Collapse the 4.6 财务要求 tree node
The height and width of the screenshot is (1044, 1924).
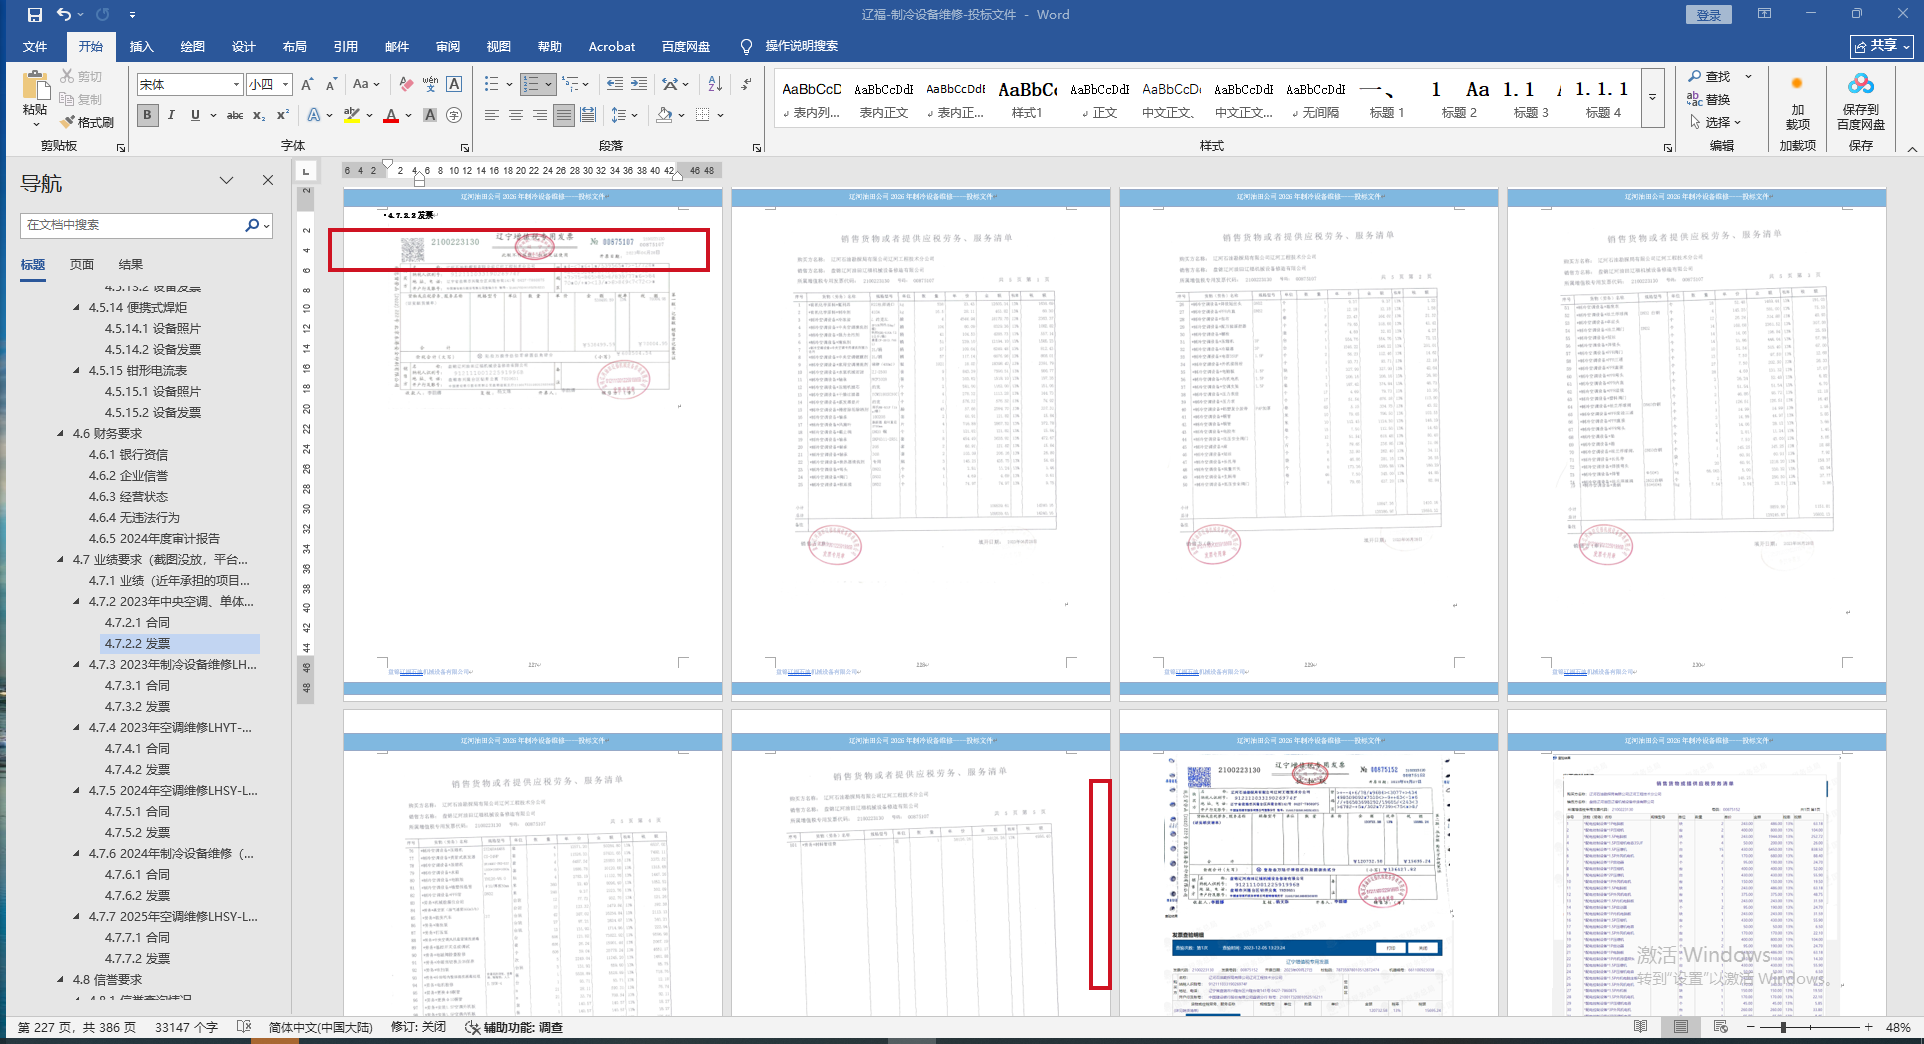tap(61, 434)
